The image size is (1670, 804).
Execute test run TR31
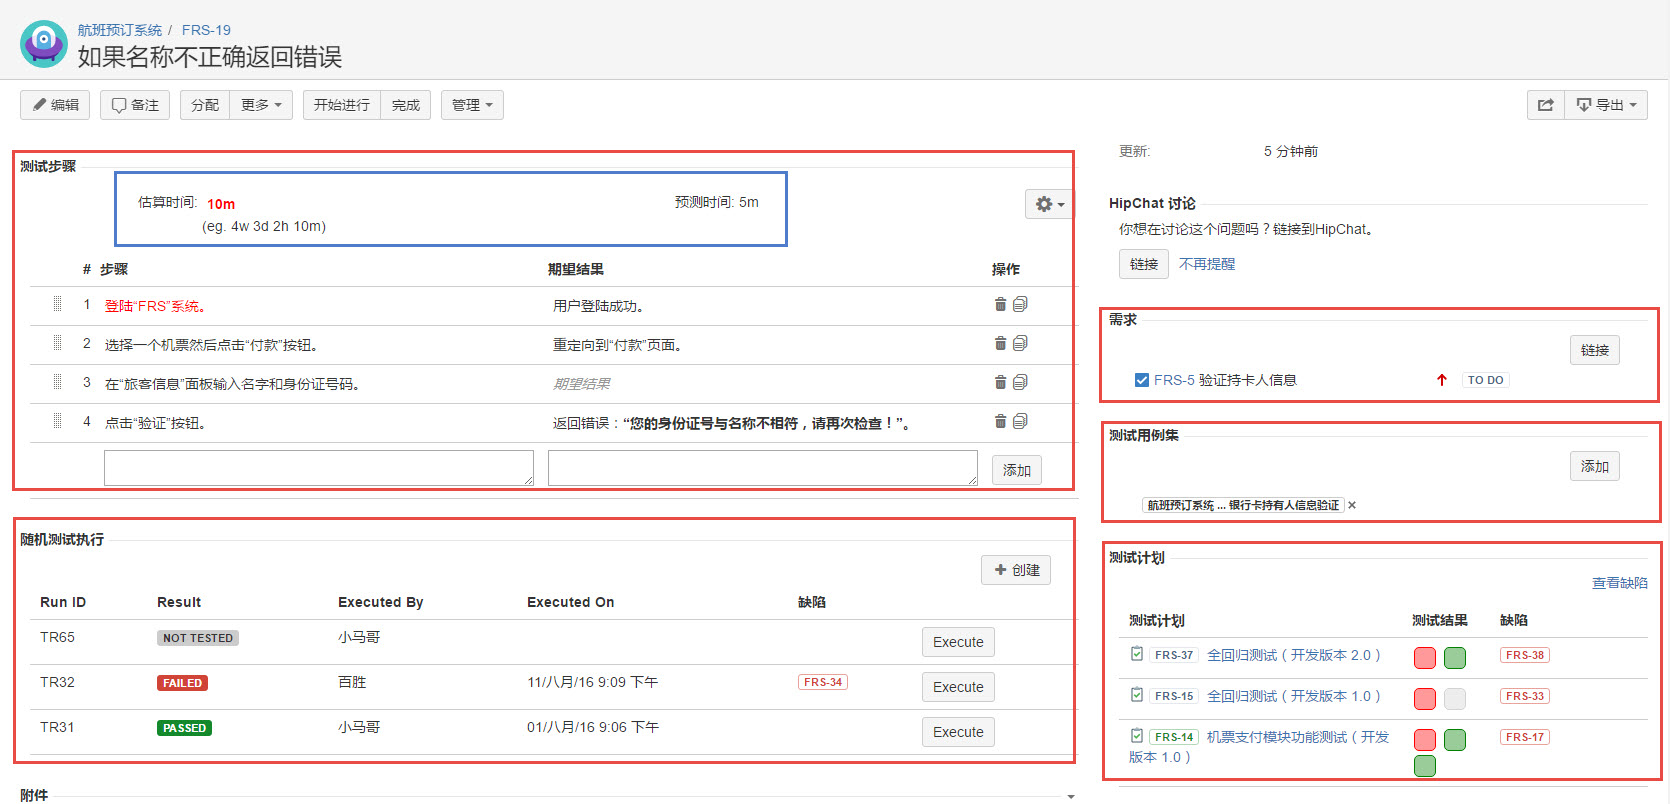958,732
